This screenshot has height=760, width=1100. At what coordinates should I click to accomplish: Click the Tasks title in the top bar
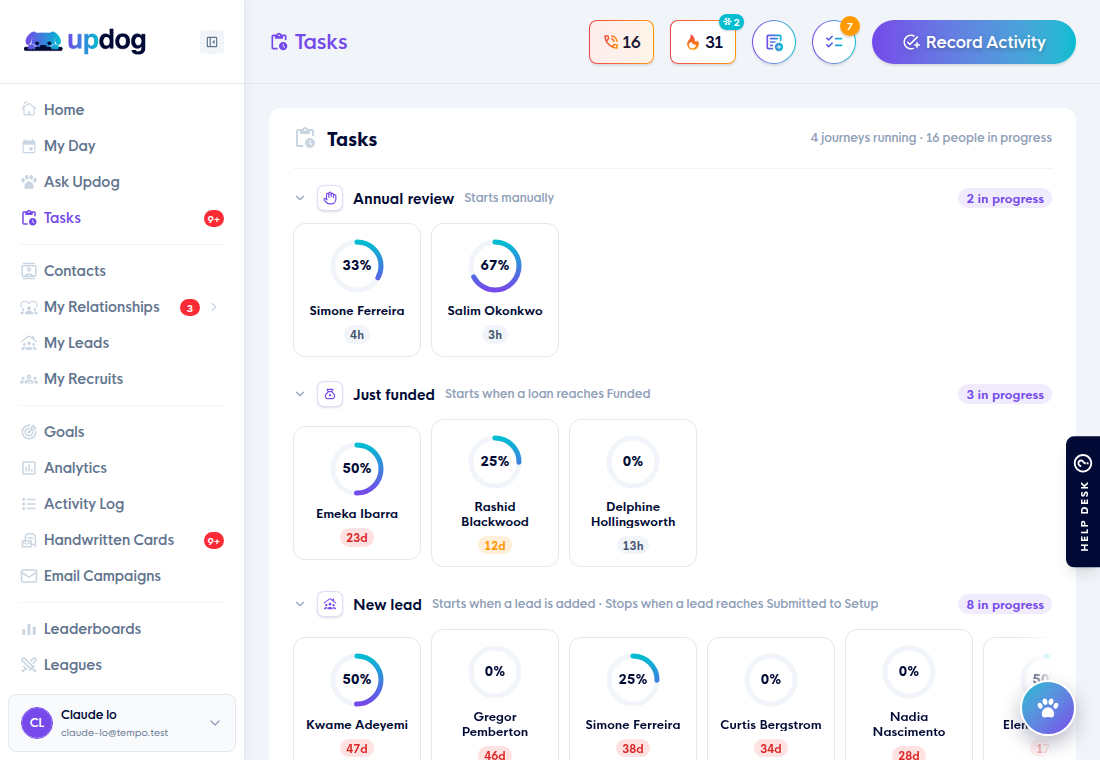321,42
